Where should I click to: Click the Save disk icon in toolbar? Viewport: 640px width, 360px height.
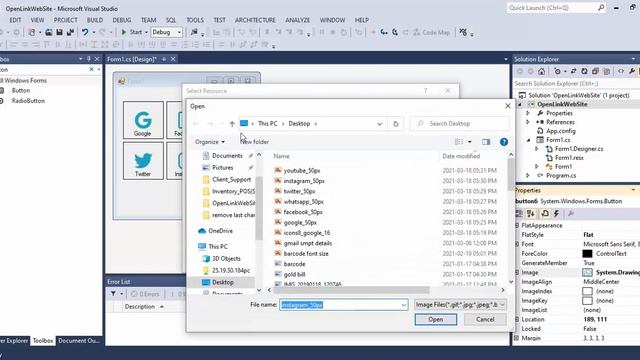click(60, 32)
